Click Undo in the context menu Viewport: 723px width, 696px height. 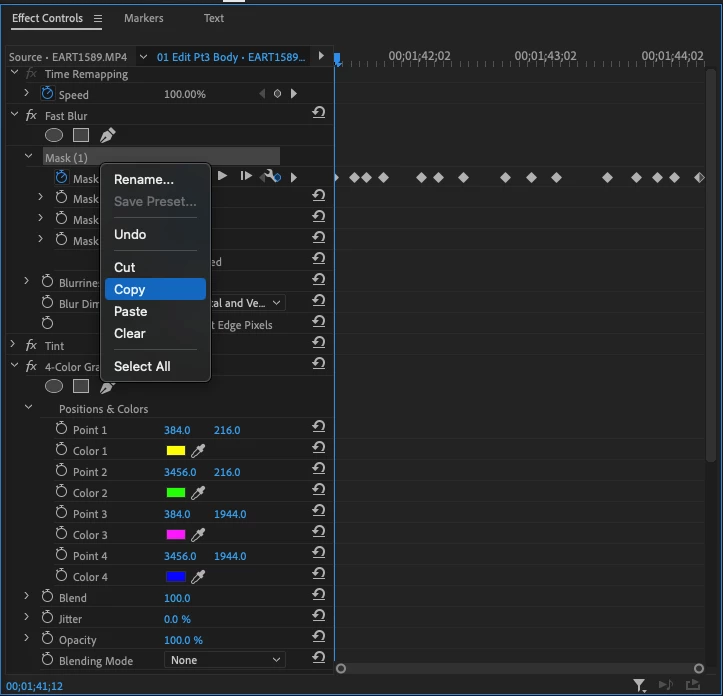click(x=130, y=234)
